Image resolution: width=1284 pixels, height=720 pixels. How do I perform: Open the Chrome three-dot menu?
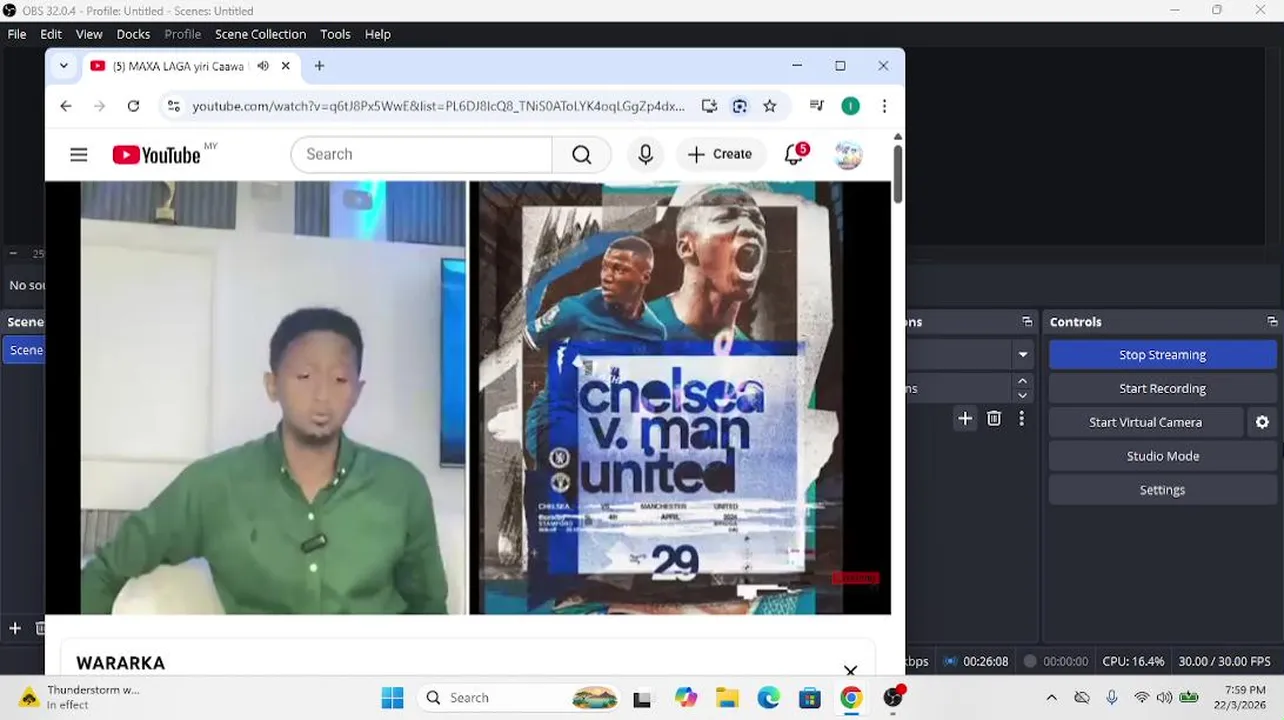coord(884,106)
